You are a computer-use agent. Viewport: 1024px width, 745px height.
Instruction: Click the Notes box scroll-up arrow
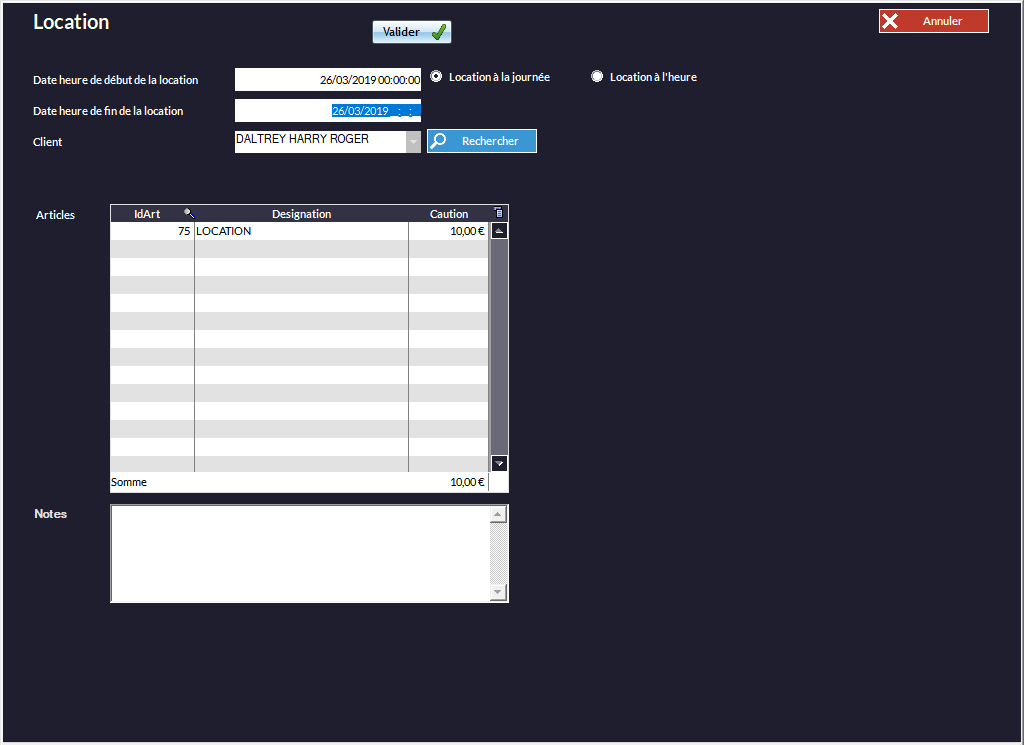[499, 515]
